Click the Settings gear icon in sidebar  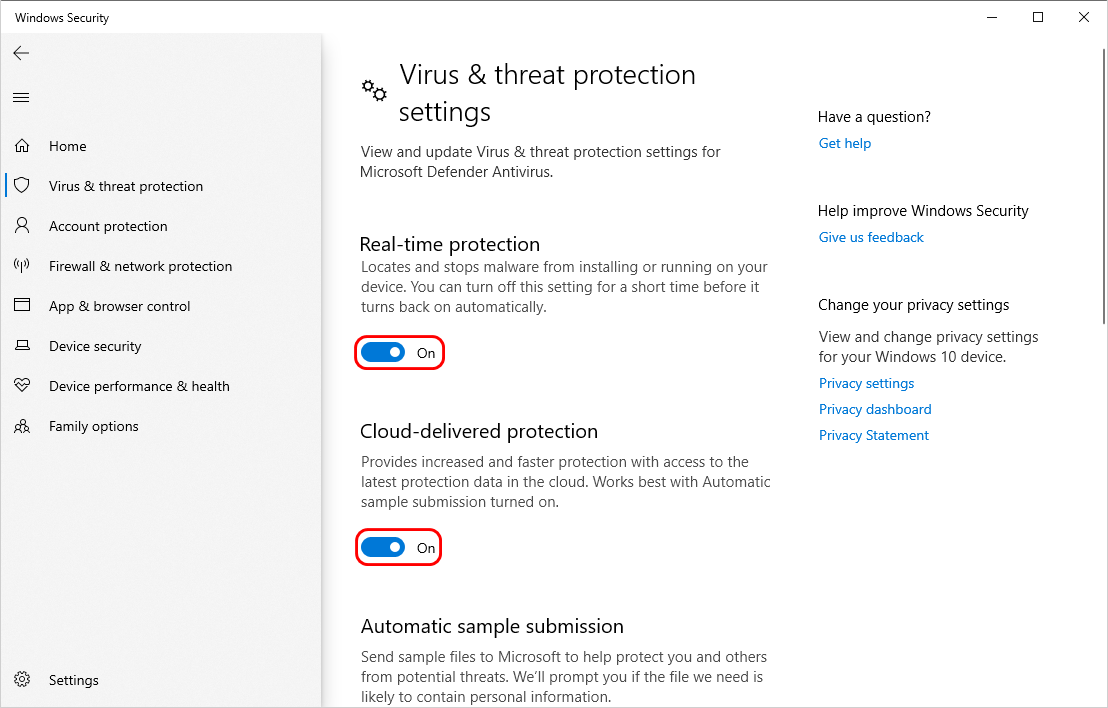[x=21, y=680]
